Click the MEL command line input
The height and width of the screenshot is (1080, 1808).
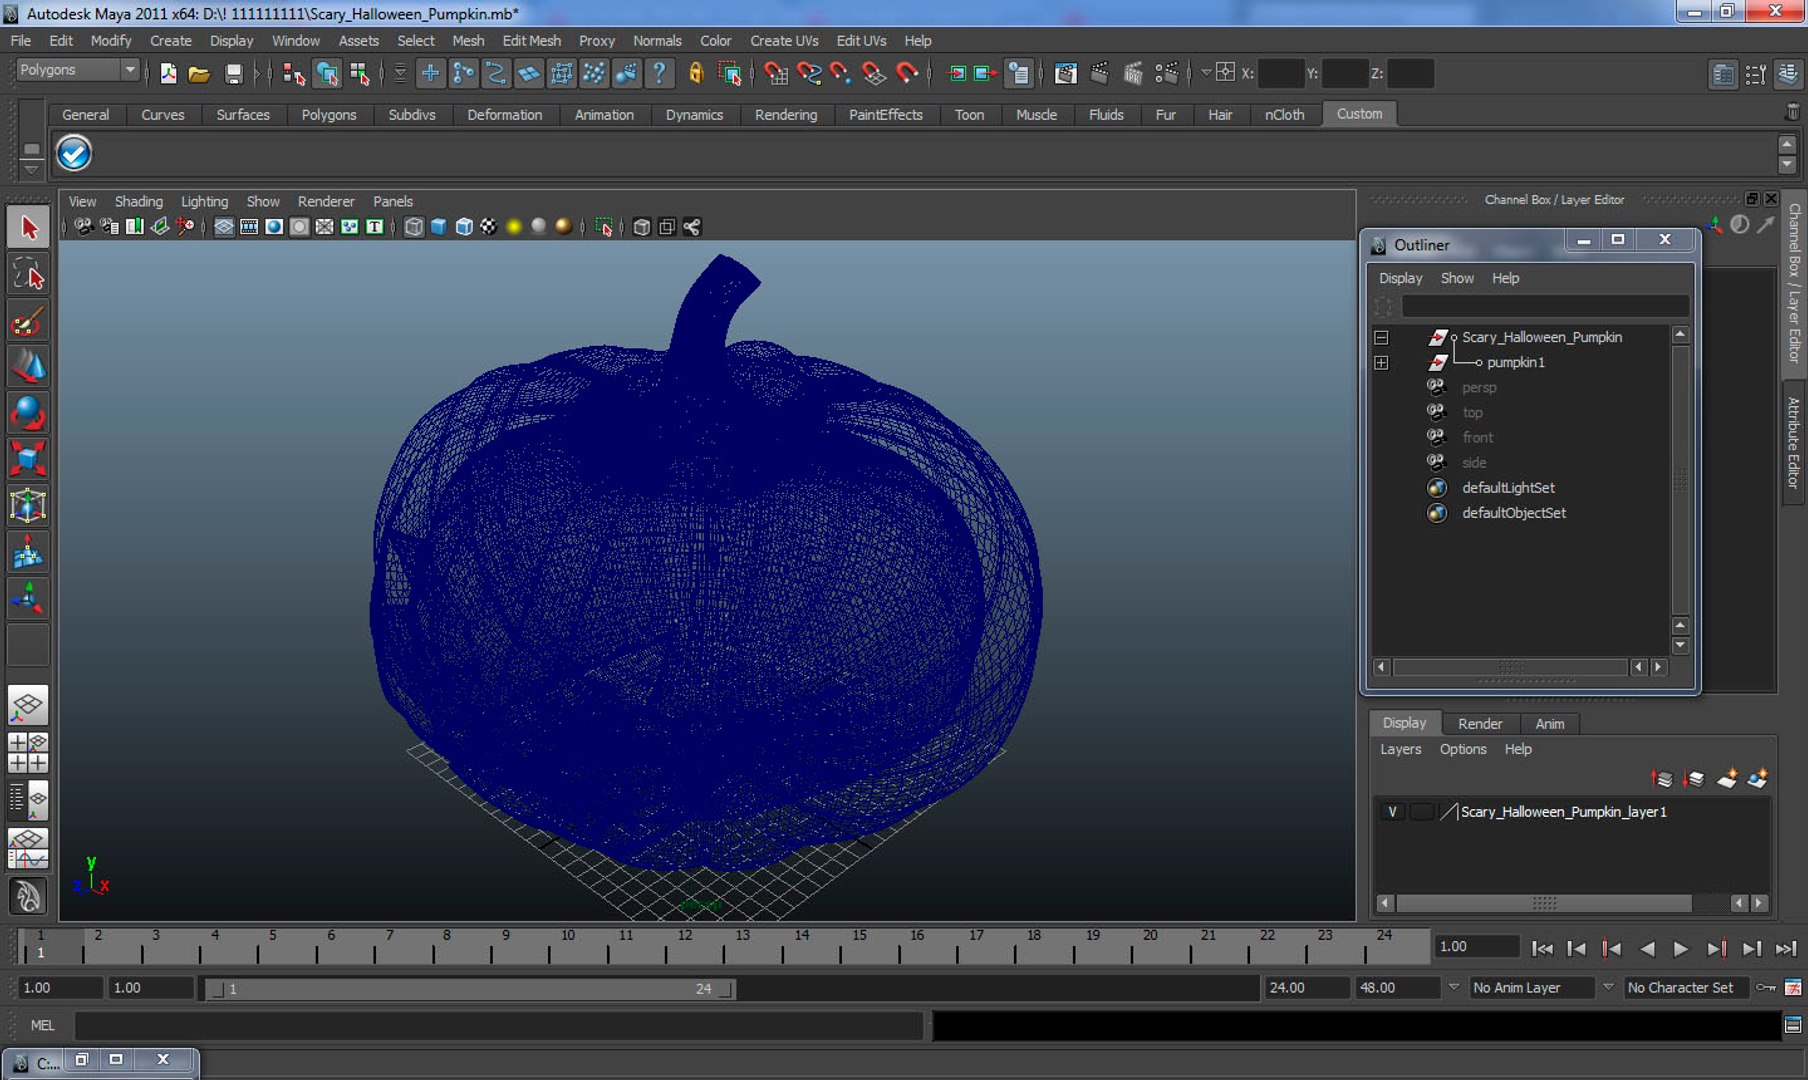(x=498, y=1025)
